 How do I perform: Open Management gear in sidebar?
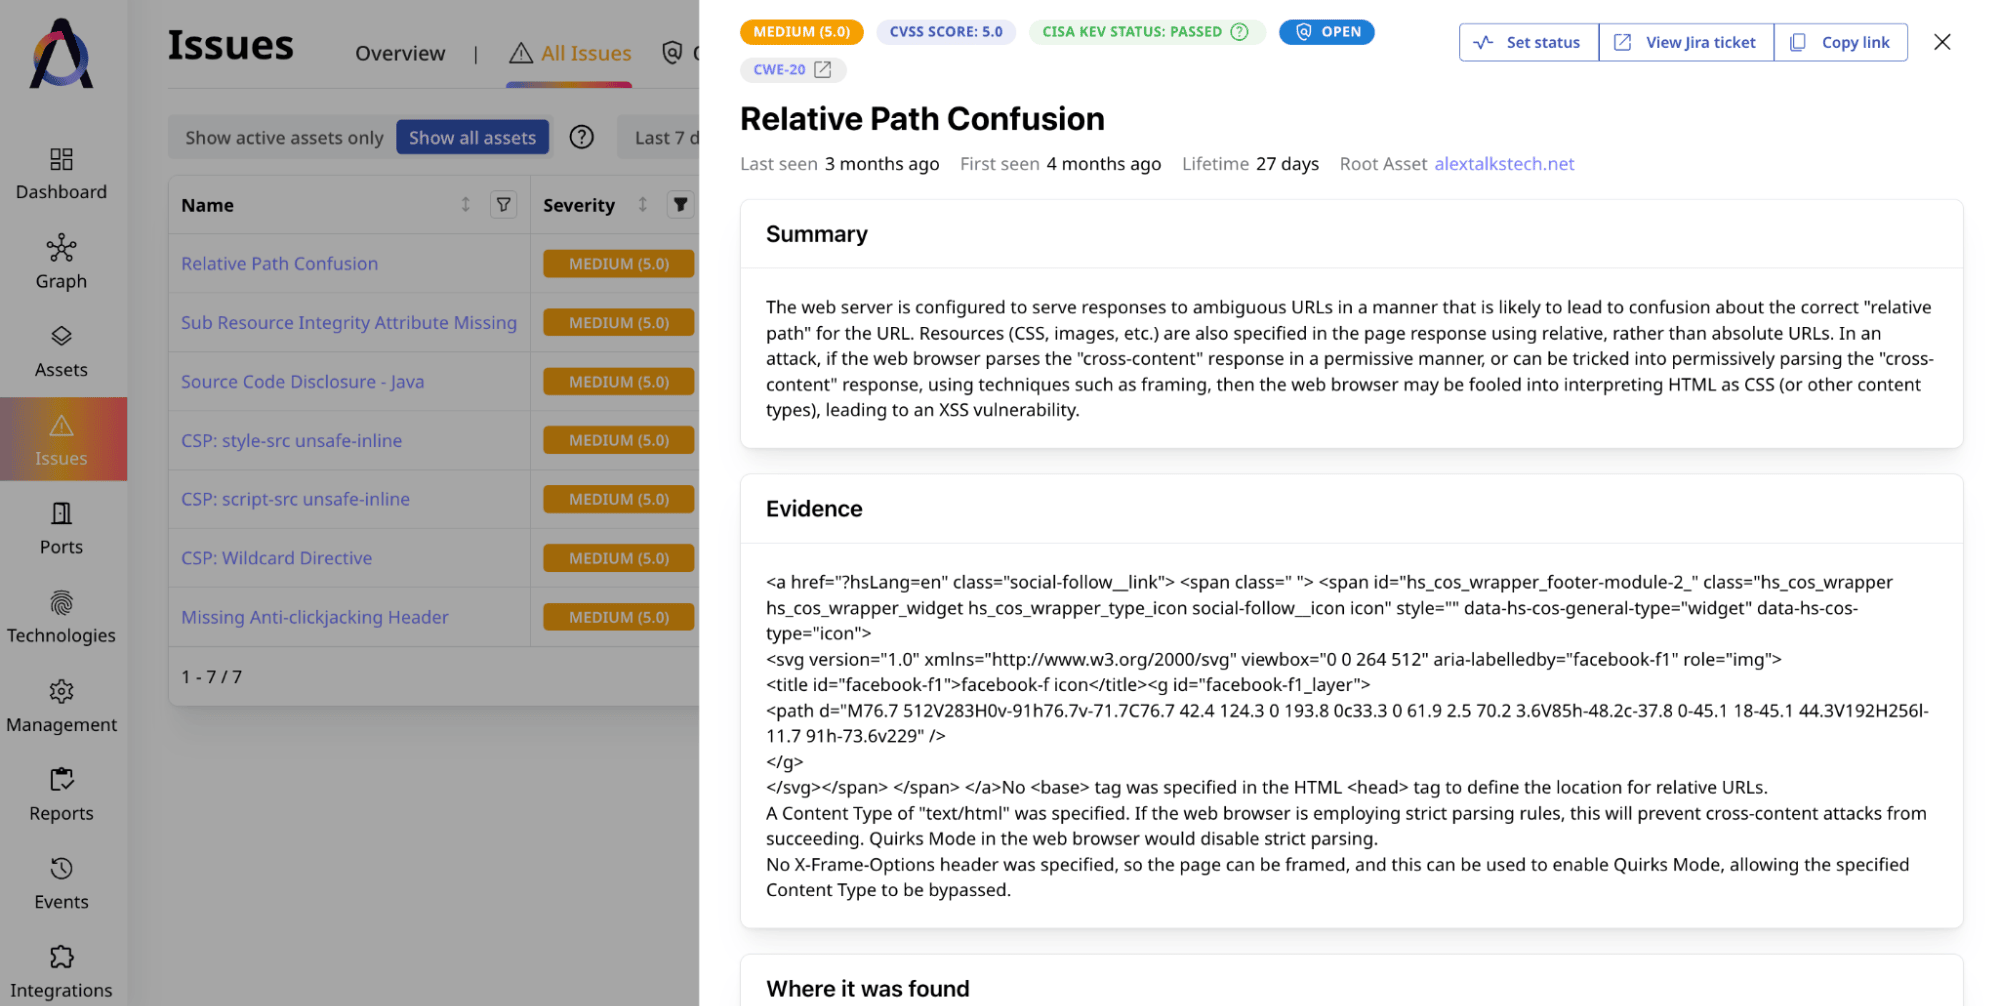point(61,692)
